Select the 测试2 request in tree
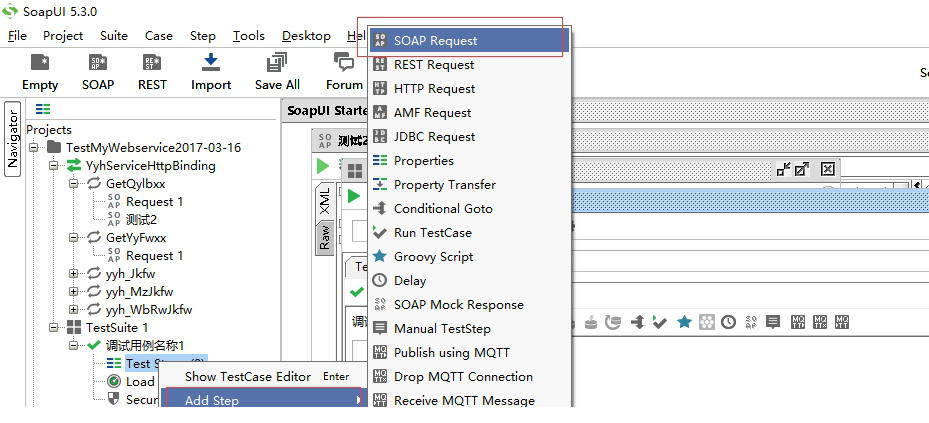This screenshot has height=423, width=929. [141, 220]
